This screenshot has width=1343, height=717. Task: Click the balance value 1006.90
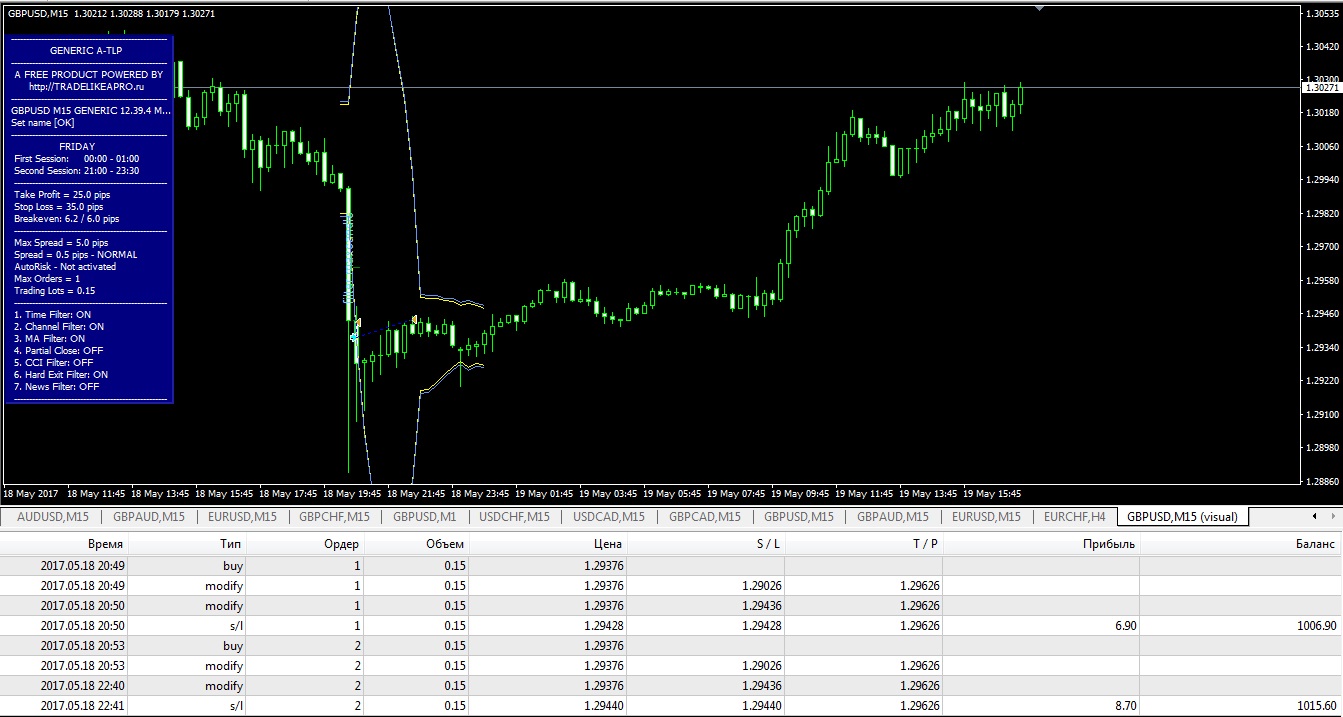[1315, 626]
